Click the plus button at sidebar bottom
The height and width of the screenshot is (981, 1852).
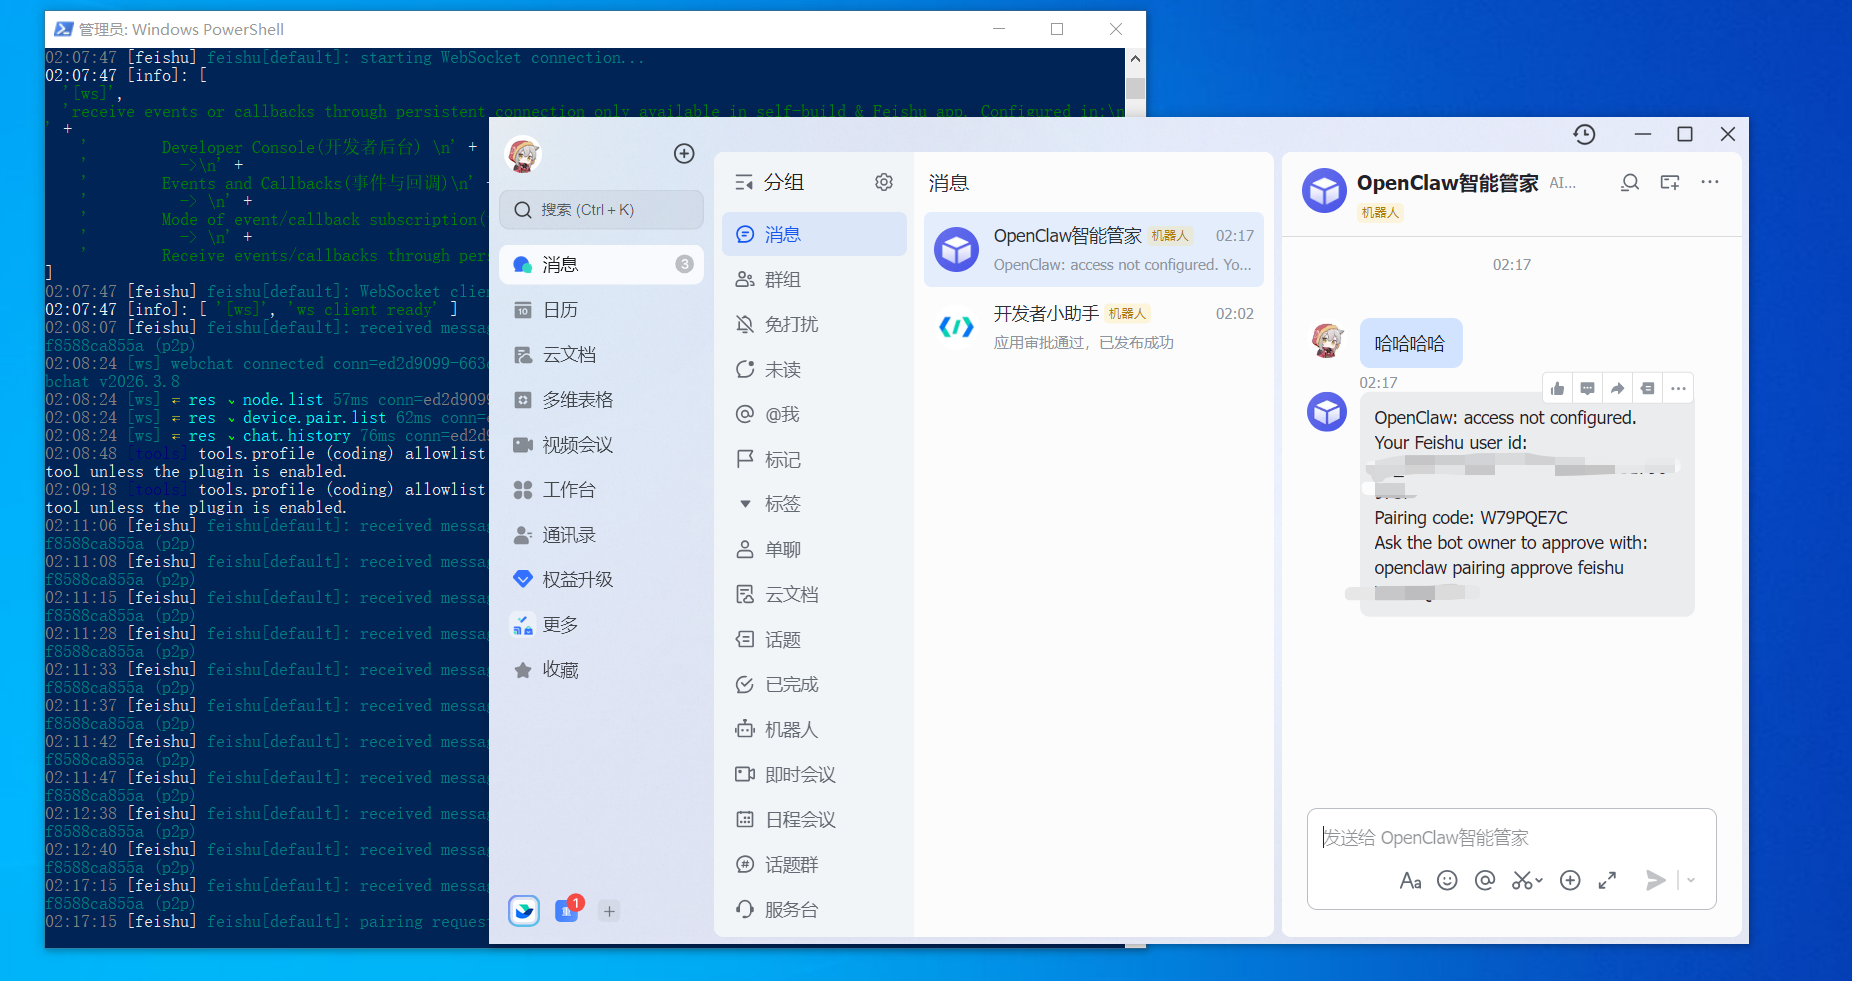pyautogui.click(x=609, y=911)
